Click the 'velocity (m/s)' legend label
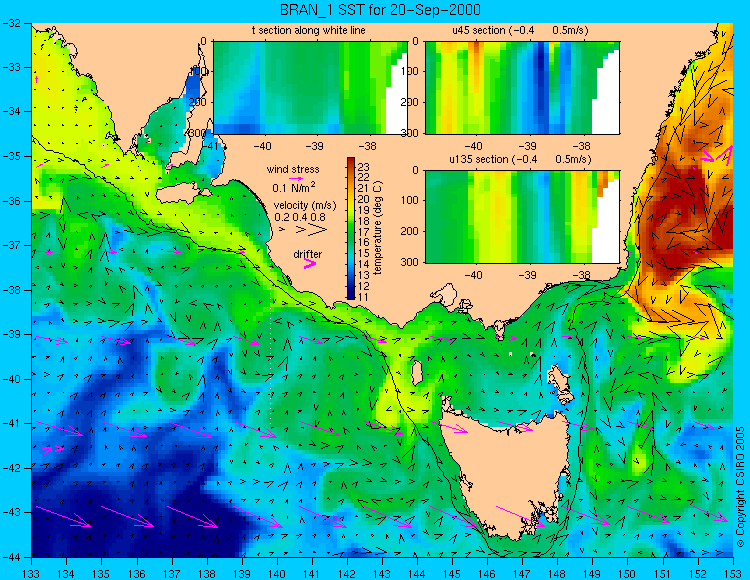 coord(305,205)
